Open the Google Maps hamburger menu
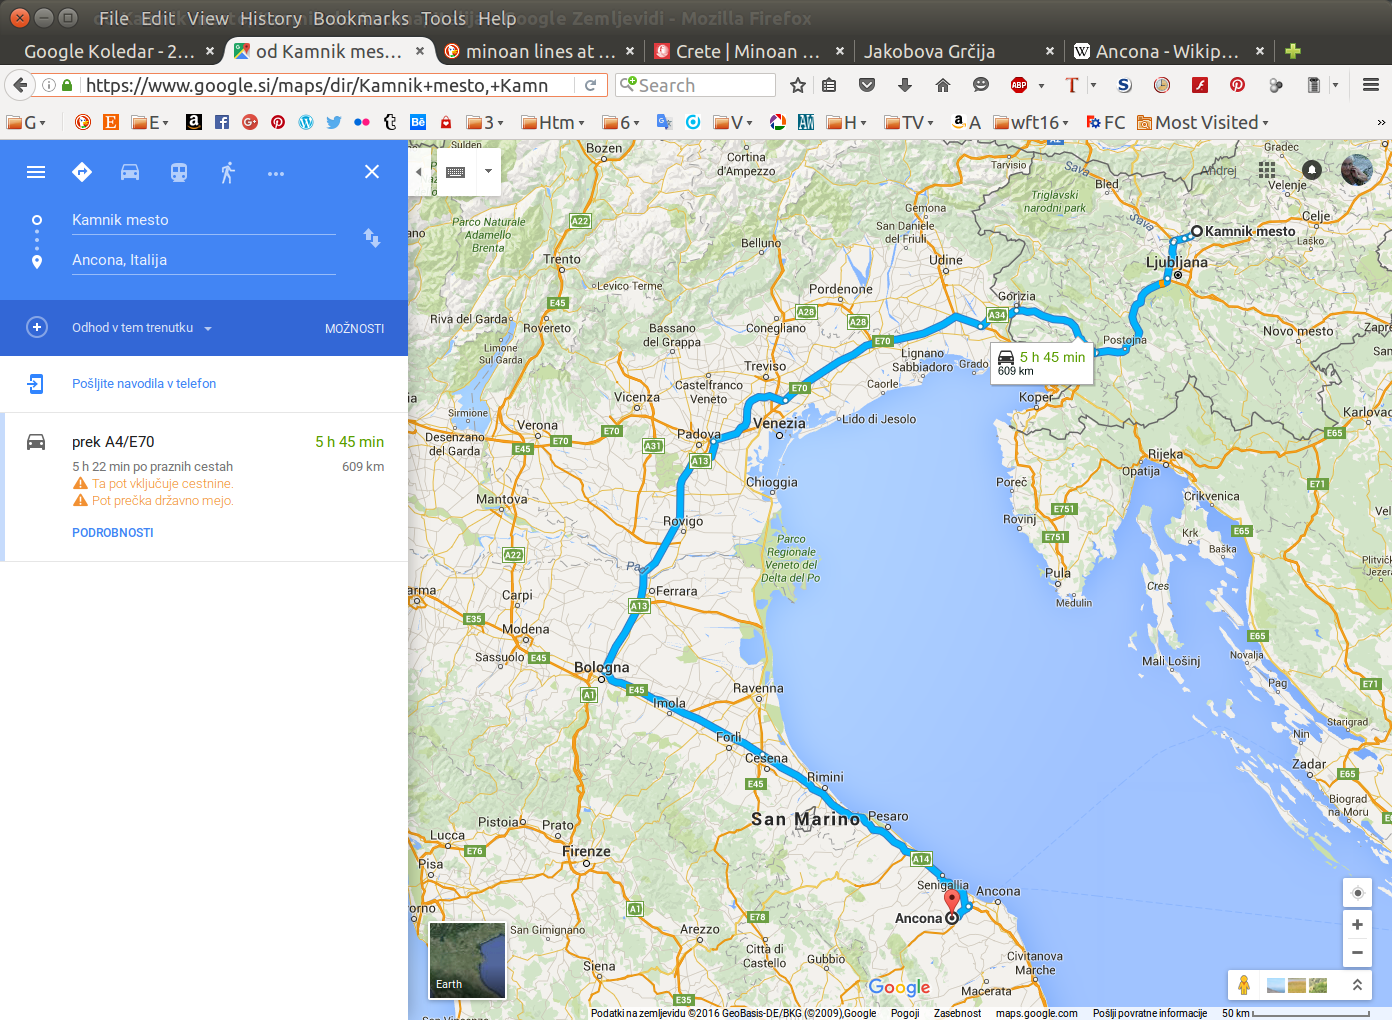The image size is (1392, 1020). point(36,172)
